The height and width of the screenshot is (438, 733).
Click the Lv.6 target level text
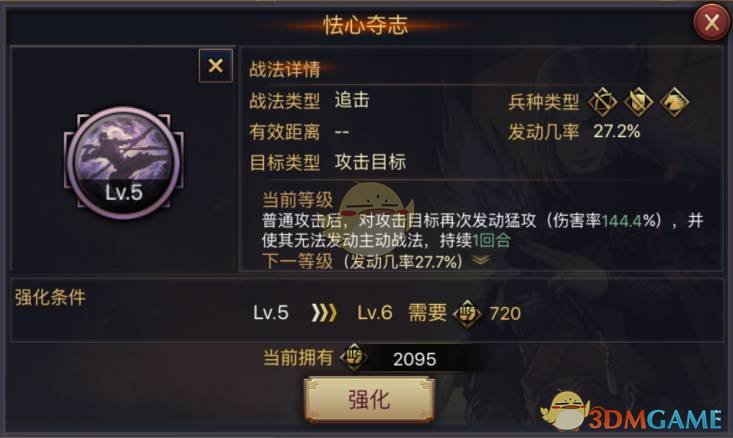[374, 313]
